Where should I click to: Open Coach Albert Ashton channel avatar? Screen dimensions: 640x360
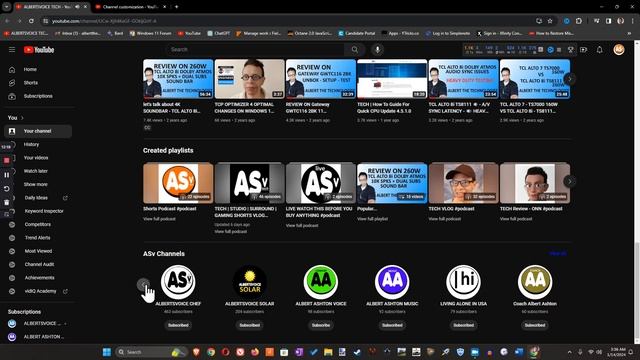pyautogui.click(x=535, y=281)
